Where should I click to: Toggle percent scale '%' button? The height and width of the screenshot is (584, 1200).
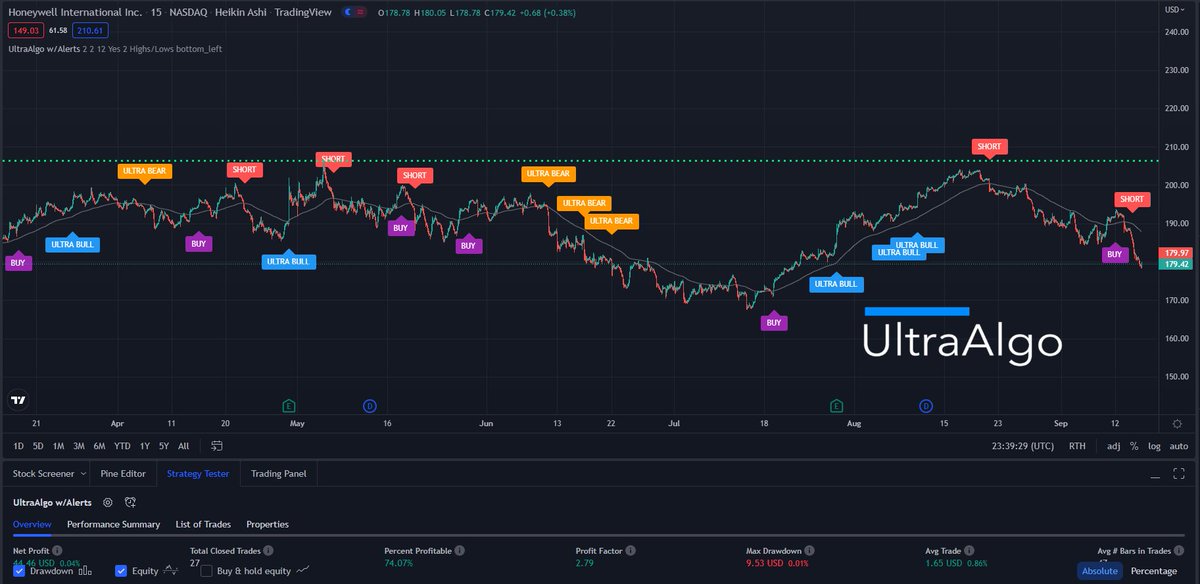click(x=1136, y=446)
